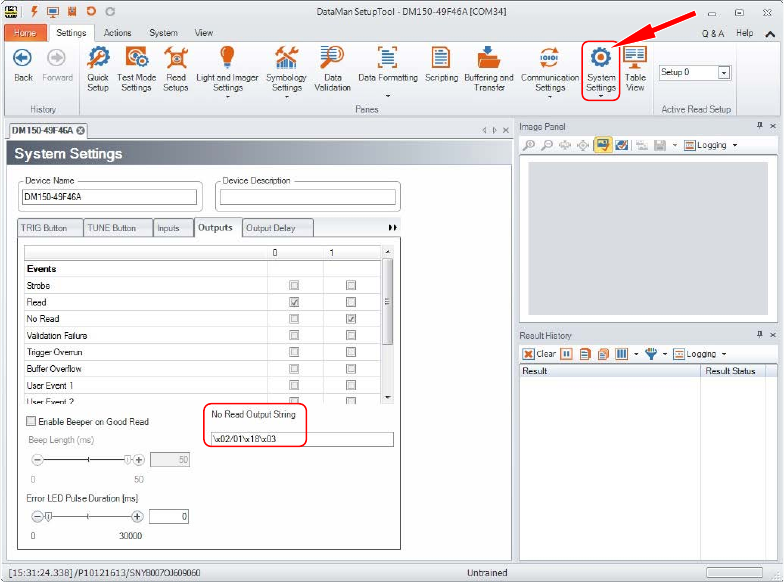Toggle Strobe event checkbox for output 0
The width and height of the screenshot is (784, 582).
click(x=294, y=286)
